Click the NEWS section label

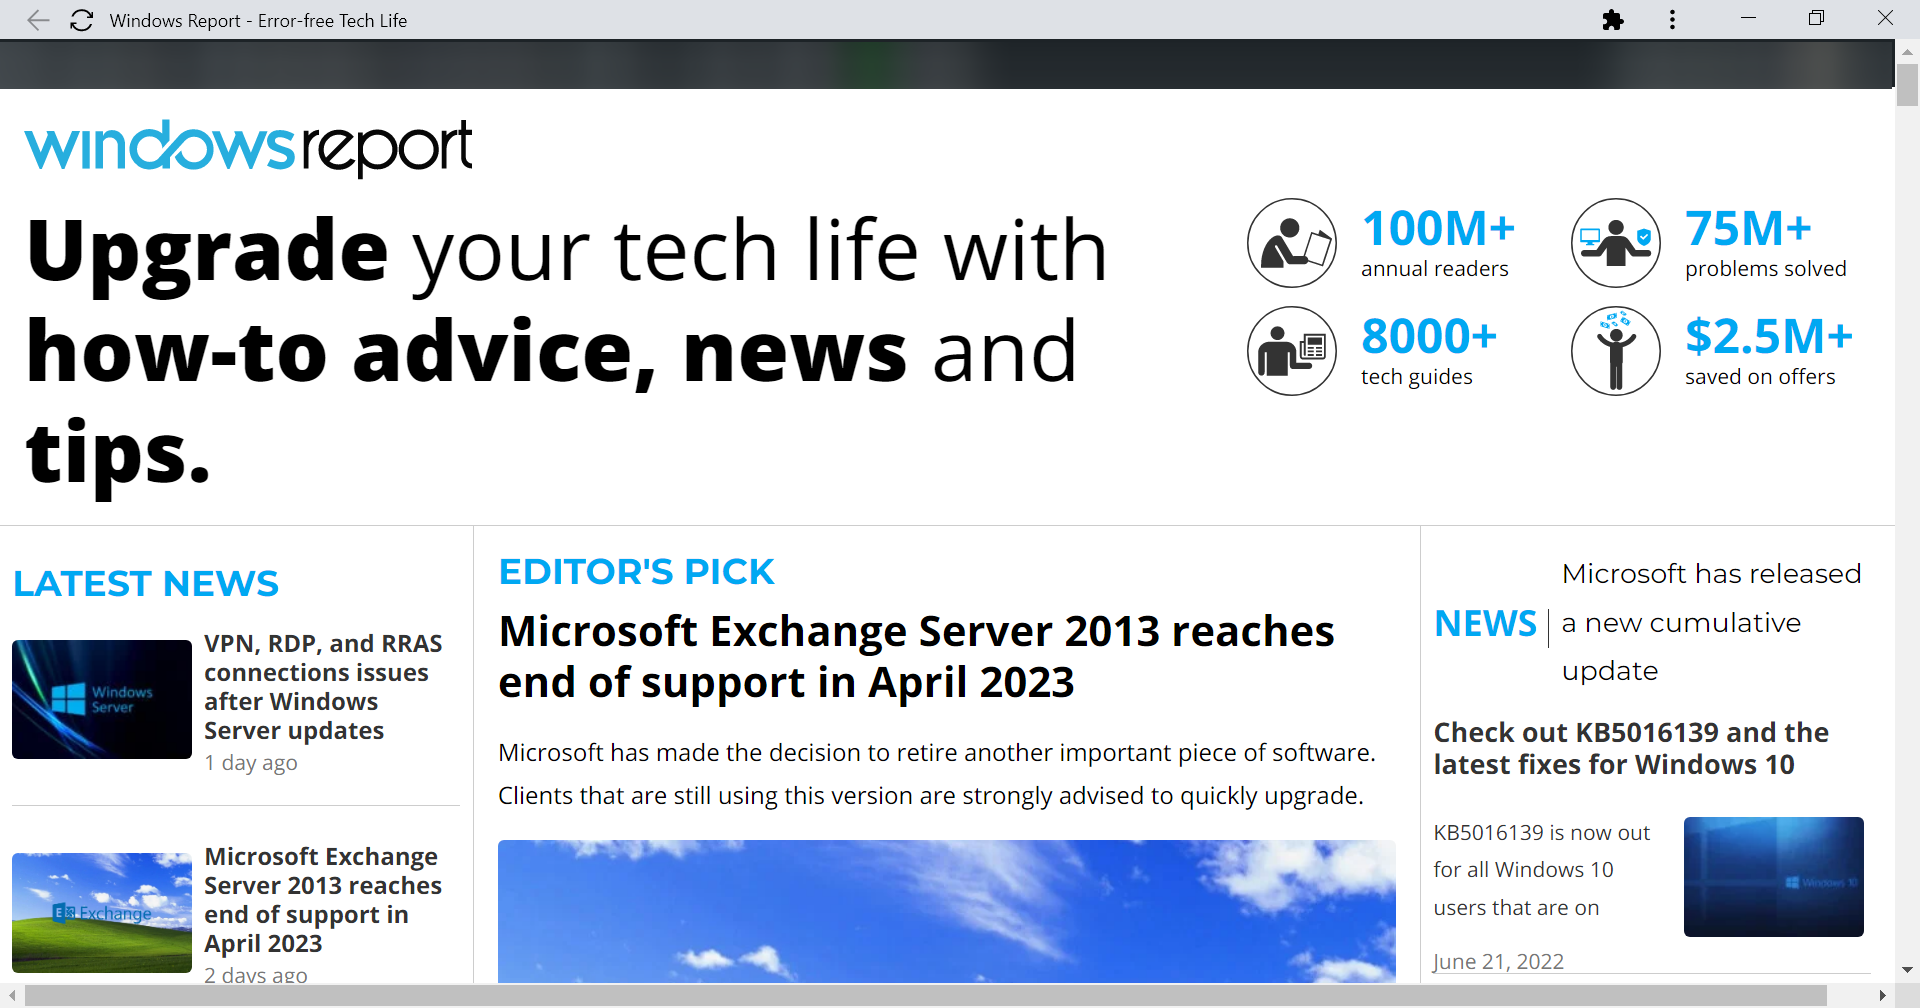coord(1485,624)
